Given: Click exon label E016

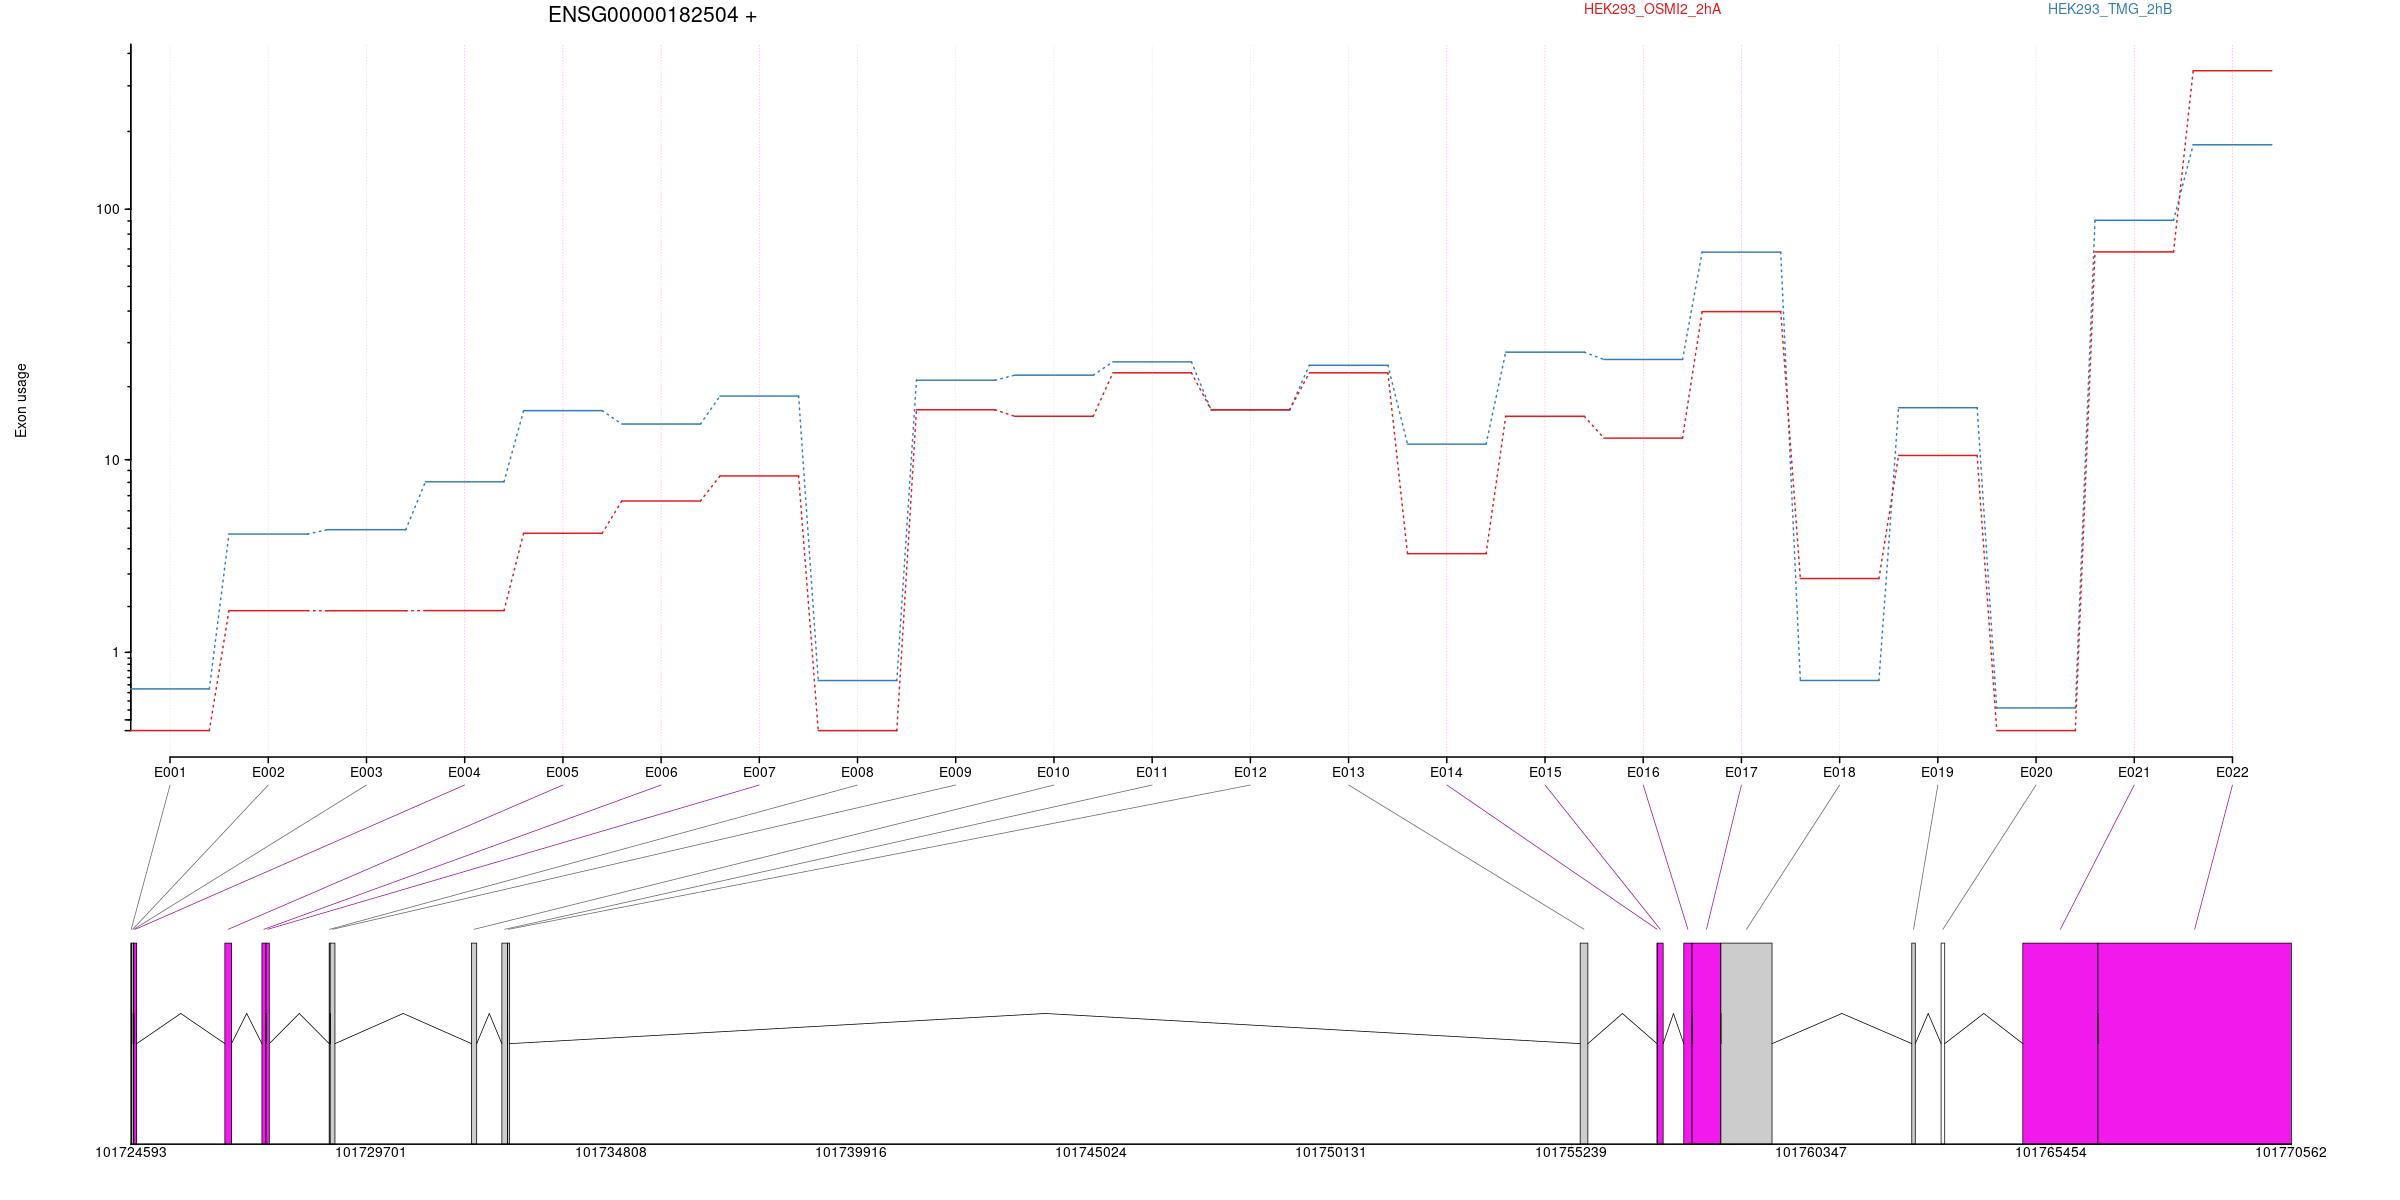Looking at the screenshot, I should (1643, 772).
